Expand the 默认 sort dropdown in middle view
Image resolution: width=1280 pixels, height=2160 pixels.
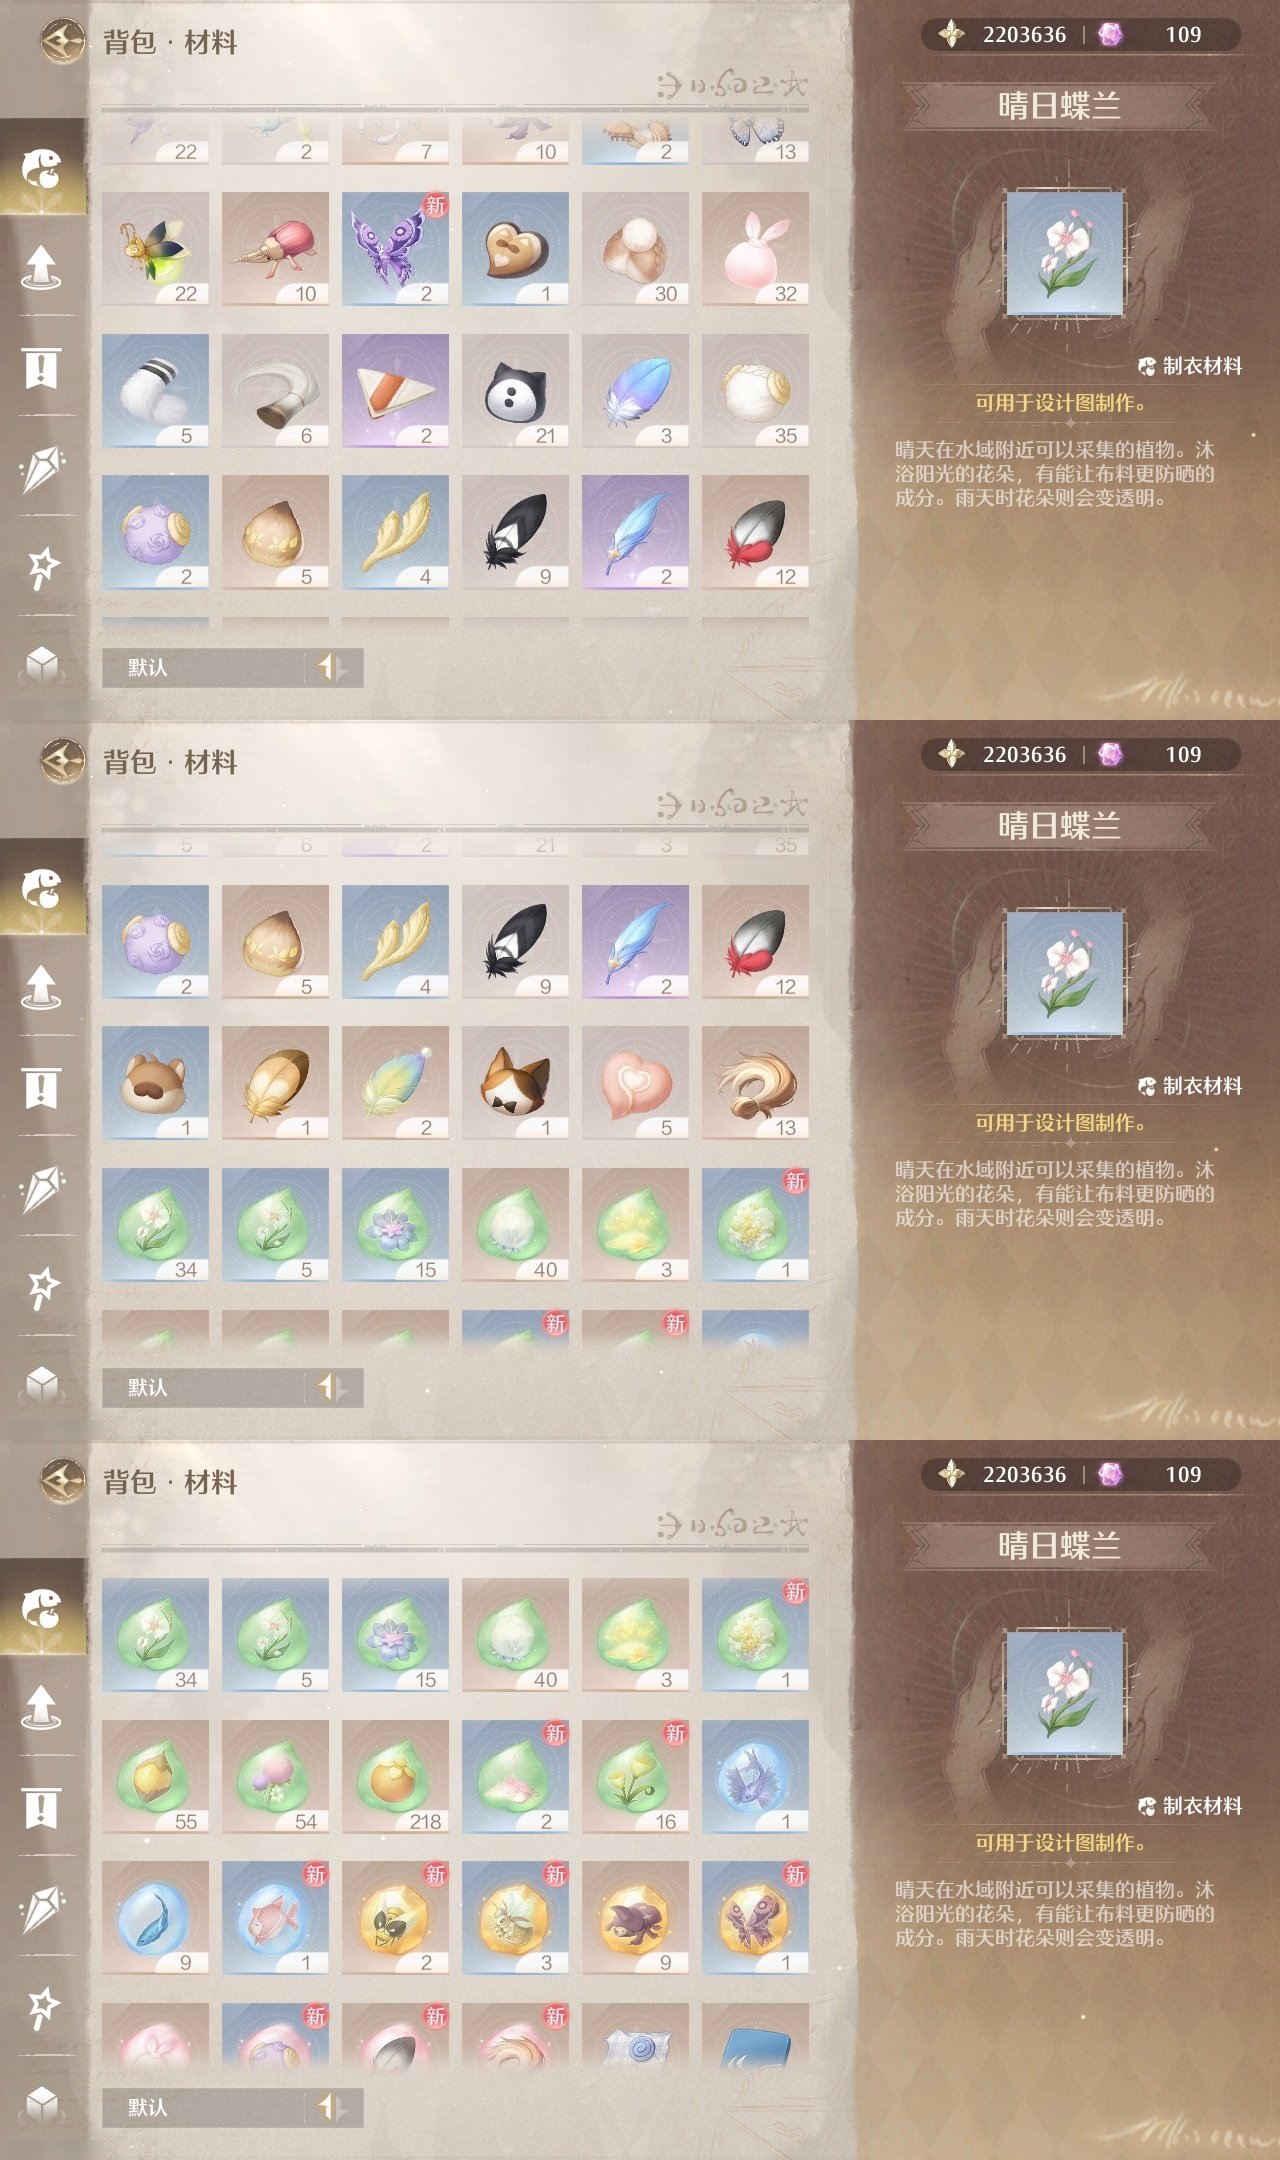tap(204, 1387)
